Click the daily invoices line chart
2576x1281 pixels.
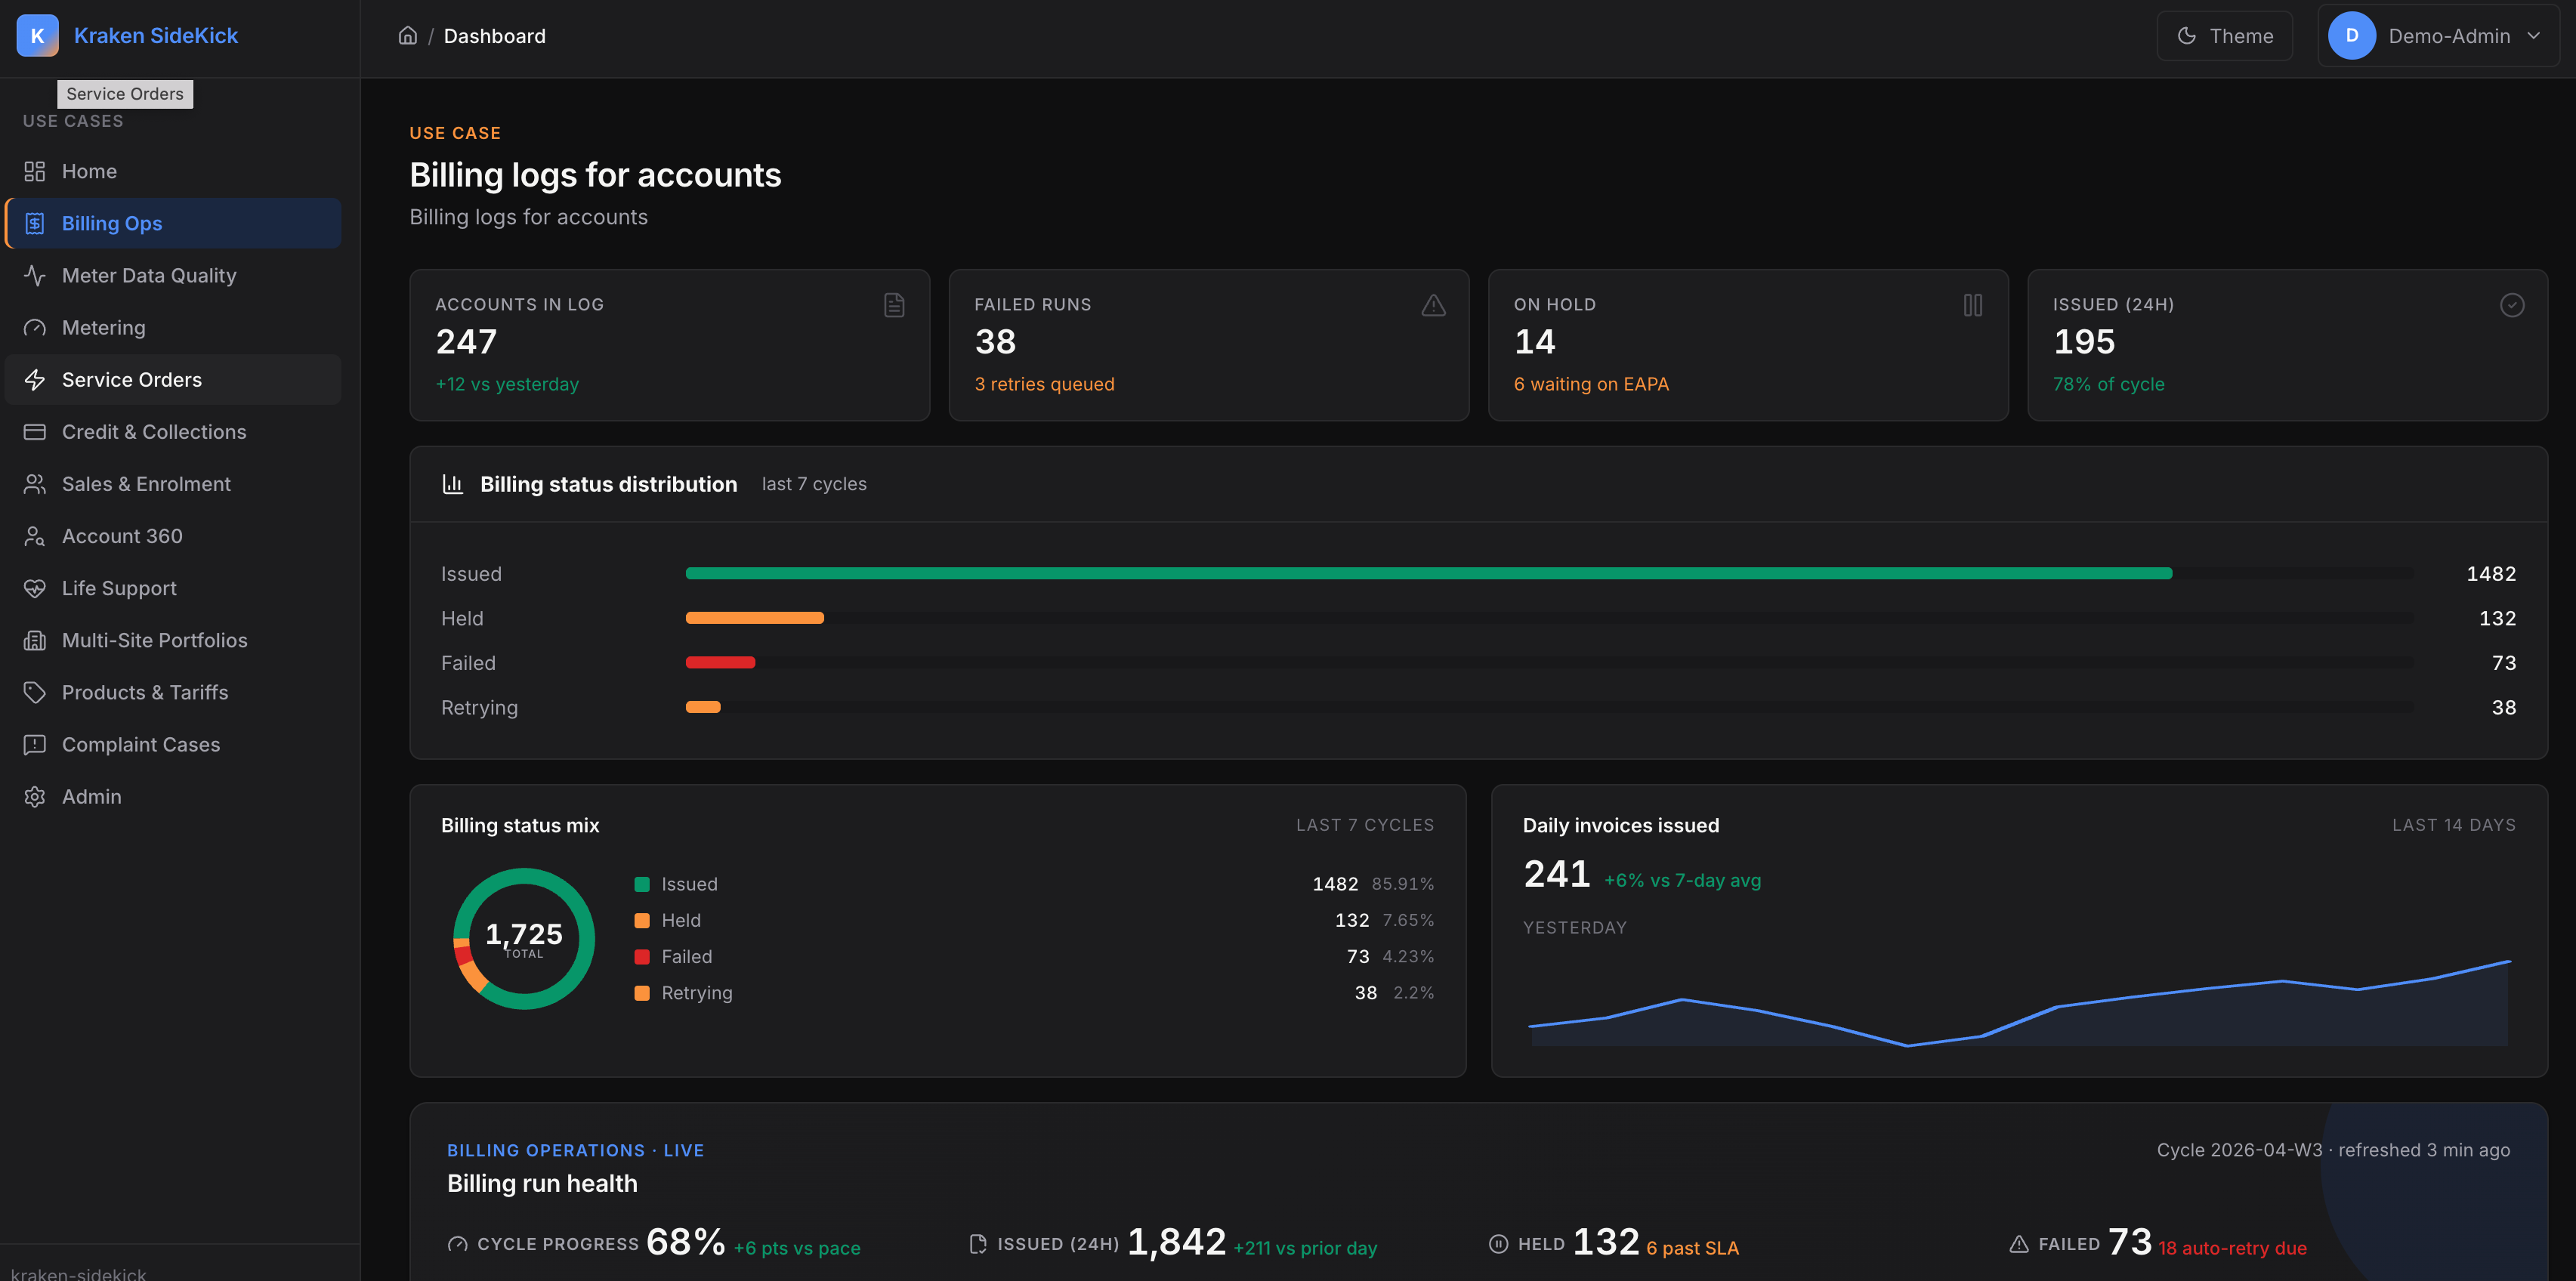pyautogui.click(x=2019, y=1002)
